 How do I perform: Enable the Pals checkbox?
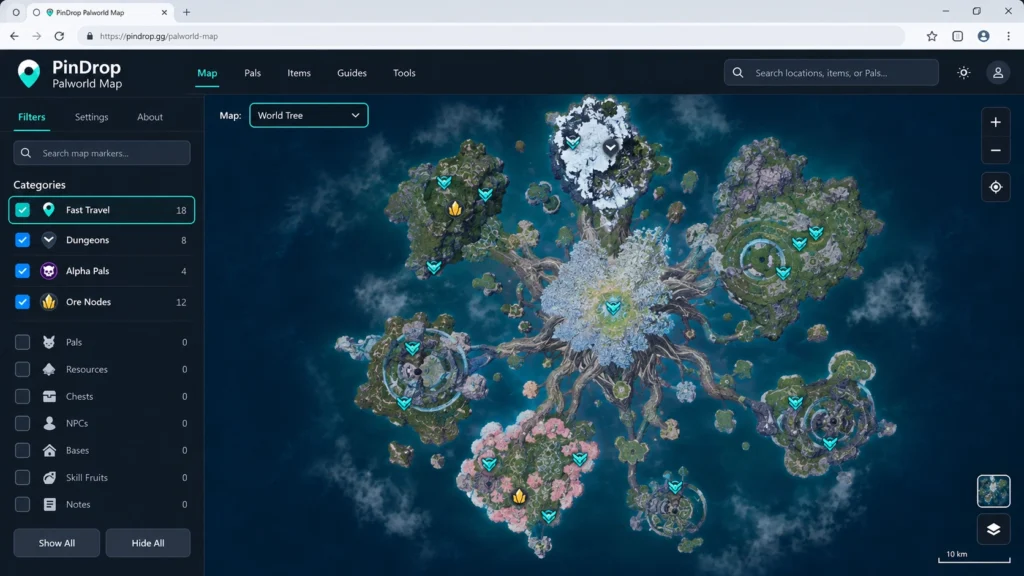[22, 342]
